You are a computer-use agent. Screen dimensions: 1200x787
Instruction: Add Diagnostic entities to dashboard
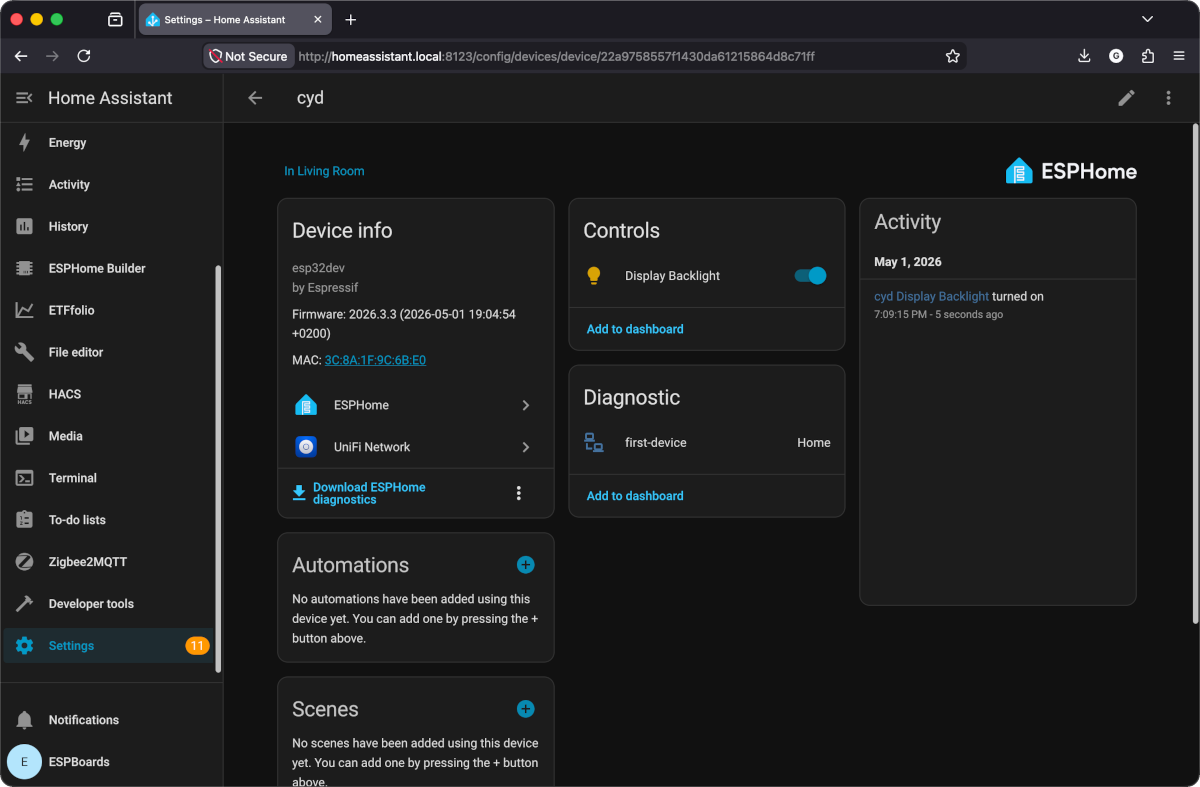[x=635, y=496]
